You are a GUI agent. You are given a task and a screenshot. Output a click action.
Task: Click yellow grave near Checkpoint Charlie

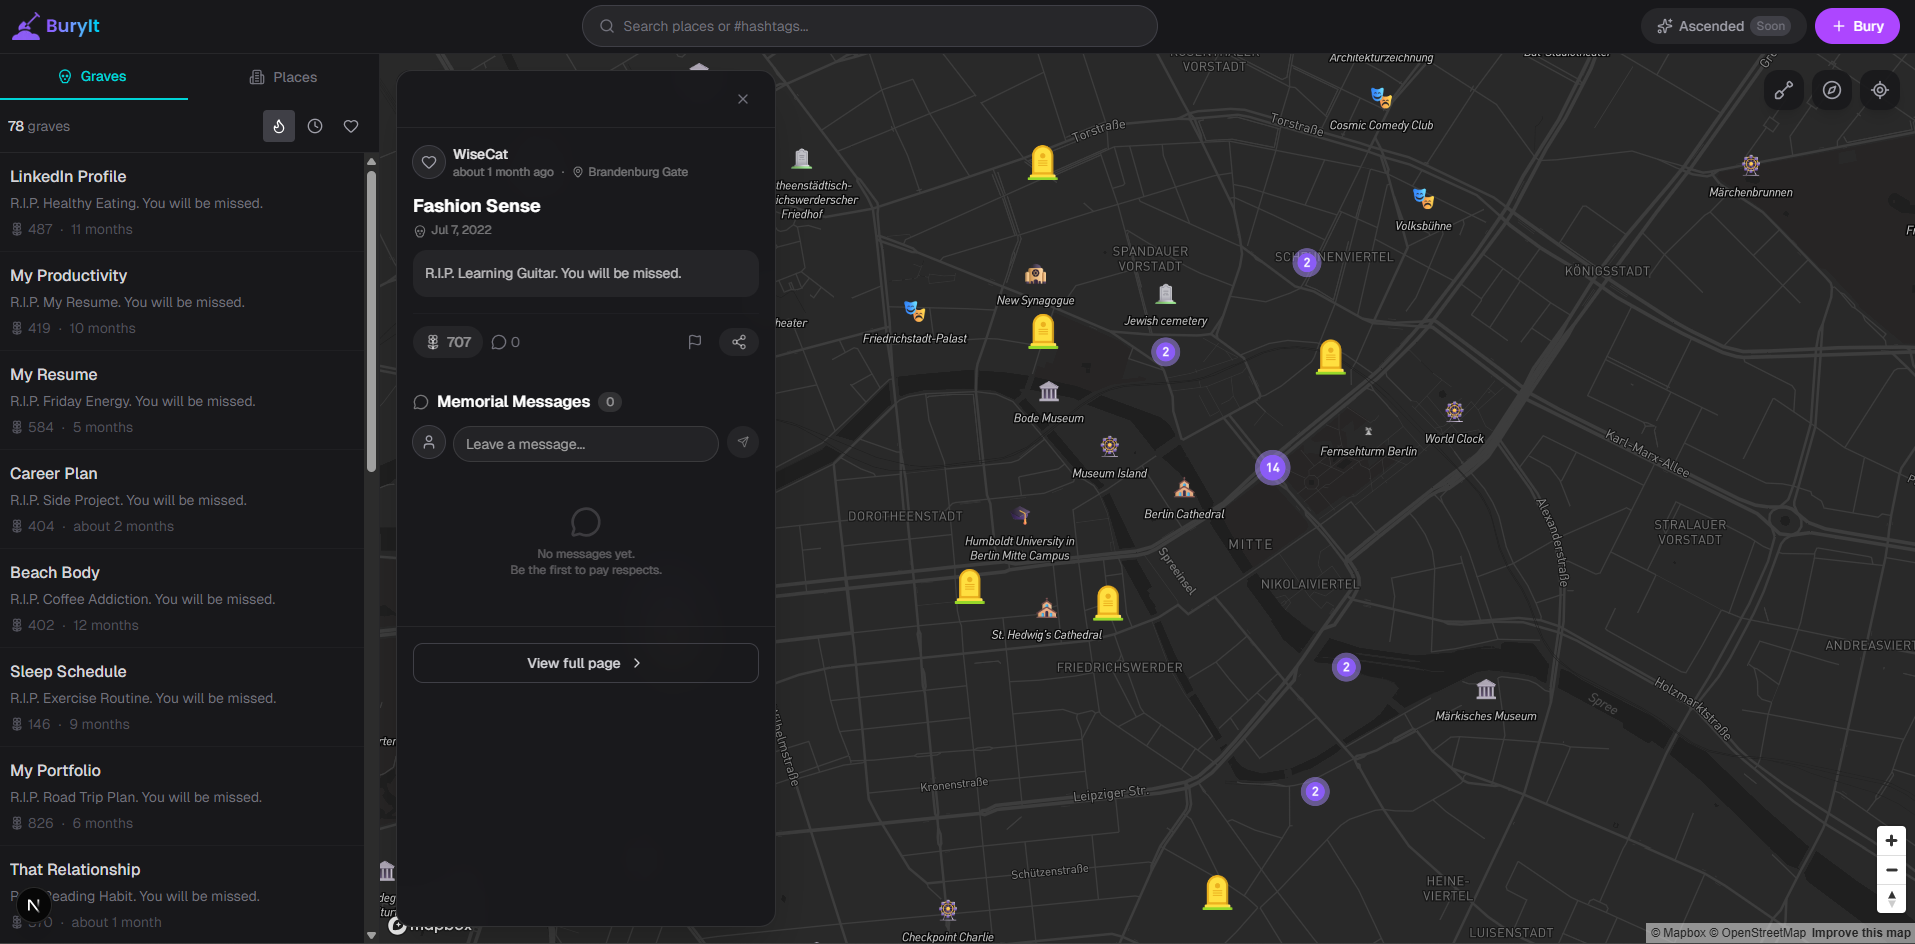pyautogui.click(x=1217, y=892)
